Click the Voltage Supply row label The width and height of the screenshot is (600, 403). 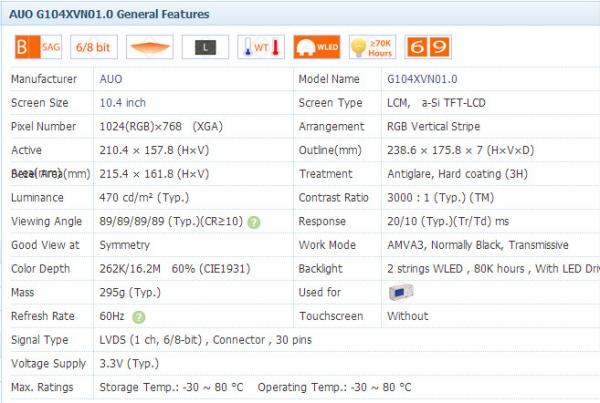49,364
